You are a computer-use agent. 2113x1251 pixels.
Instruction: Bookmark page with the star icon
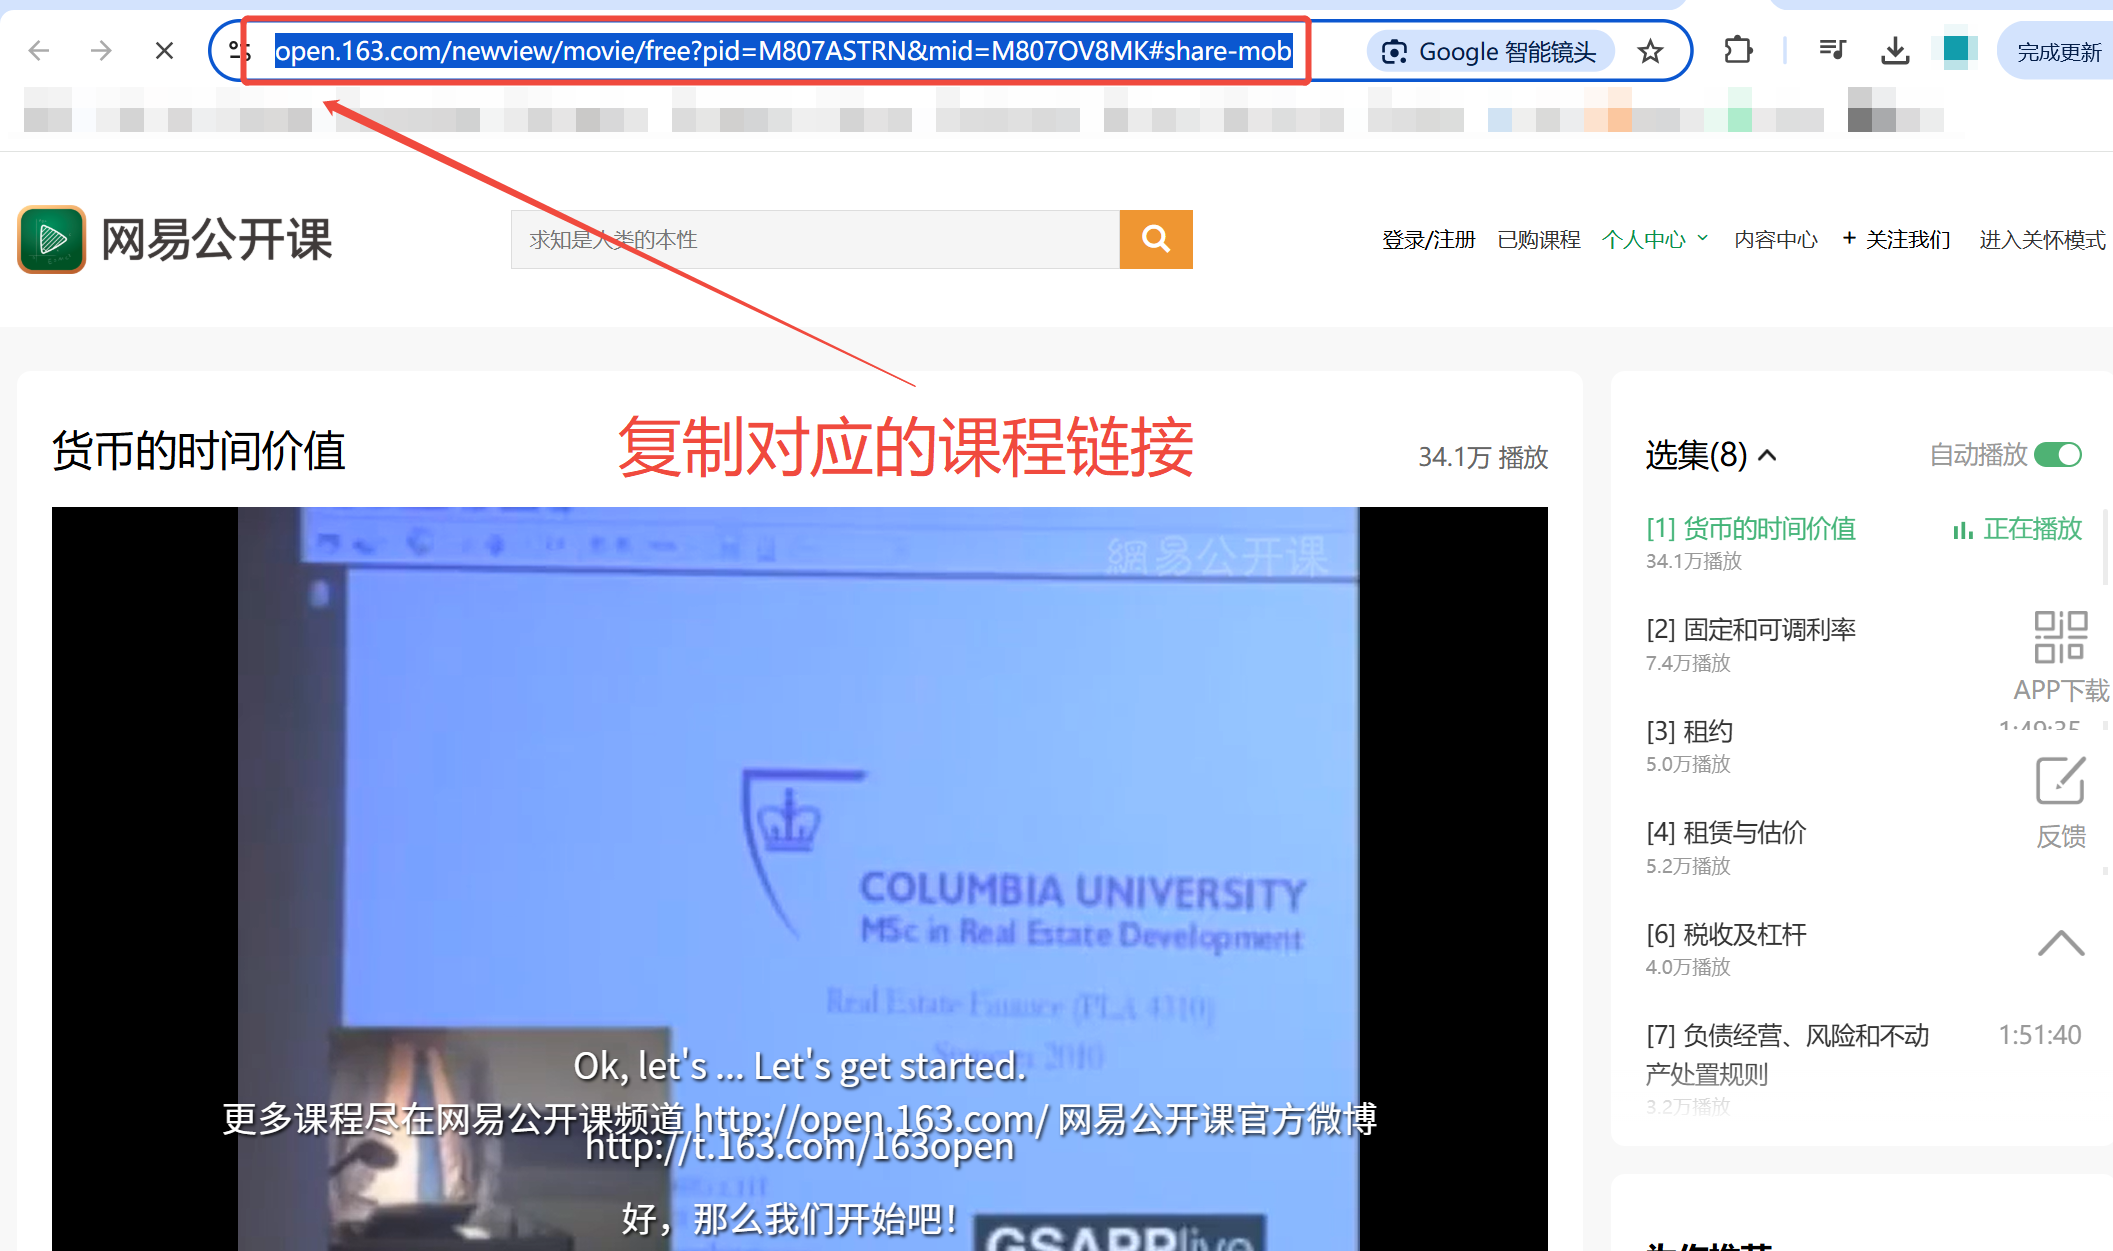1650,51
